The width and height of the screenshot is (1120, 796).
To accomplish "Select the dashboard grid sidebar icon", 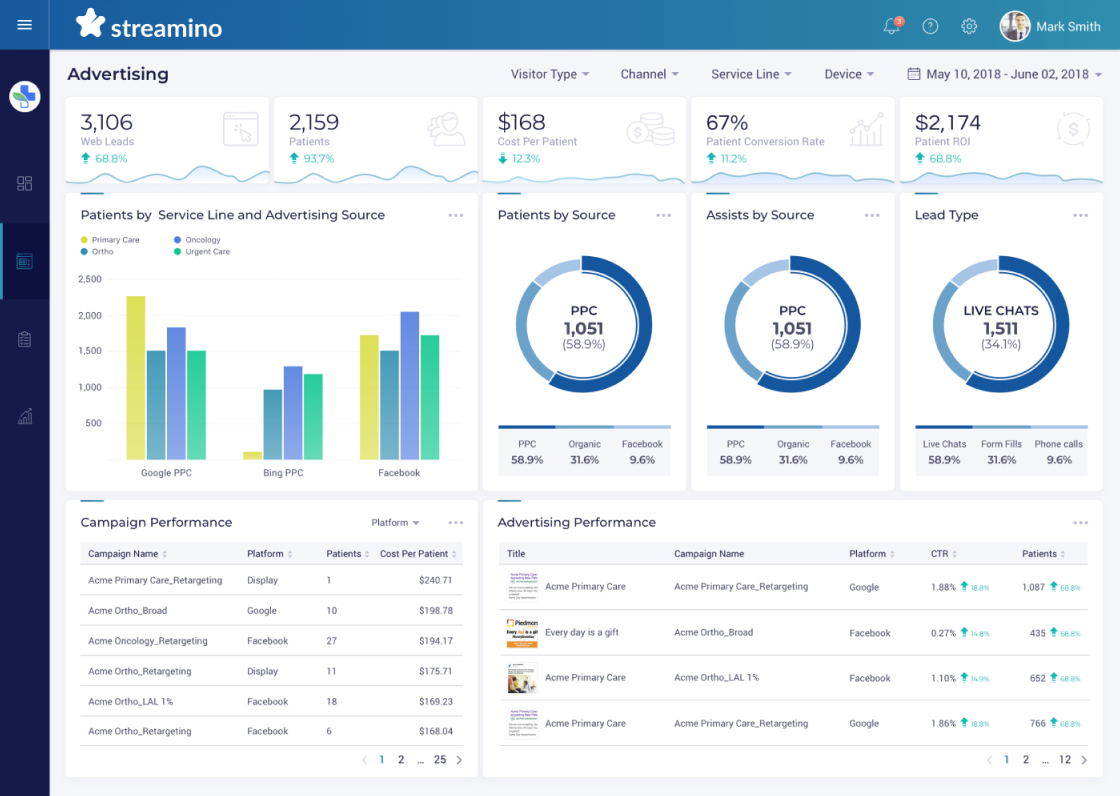I will 25,183.
